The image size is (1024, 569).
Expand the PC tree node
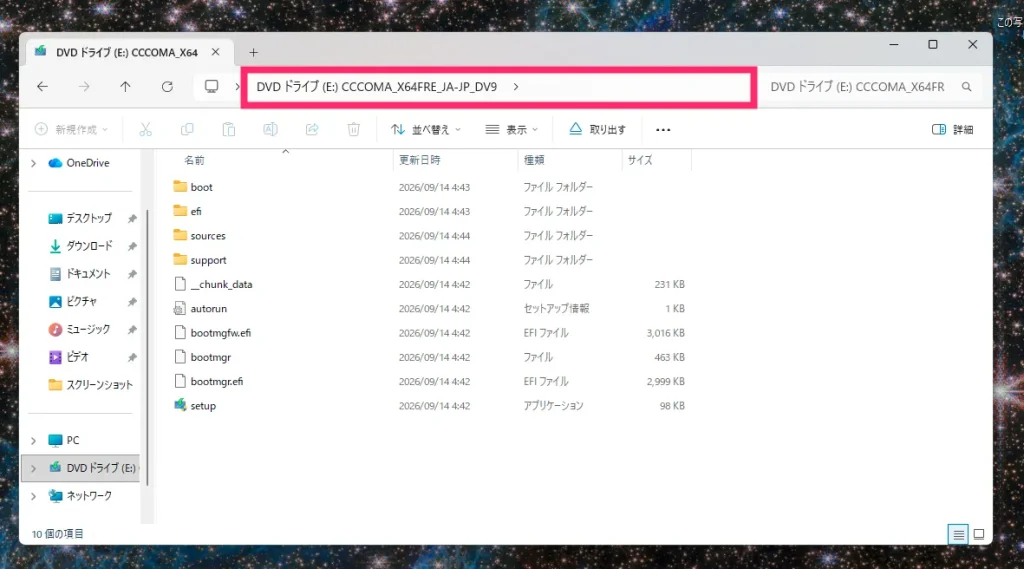(33, 441)
